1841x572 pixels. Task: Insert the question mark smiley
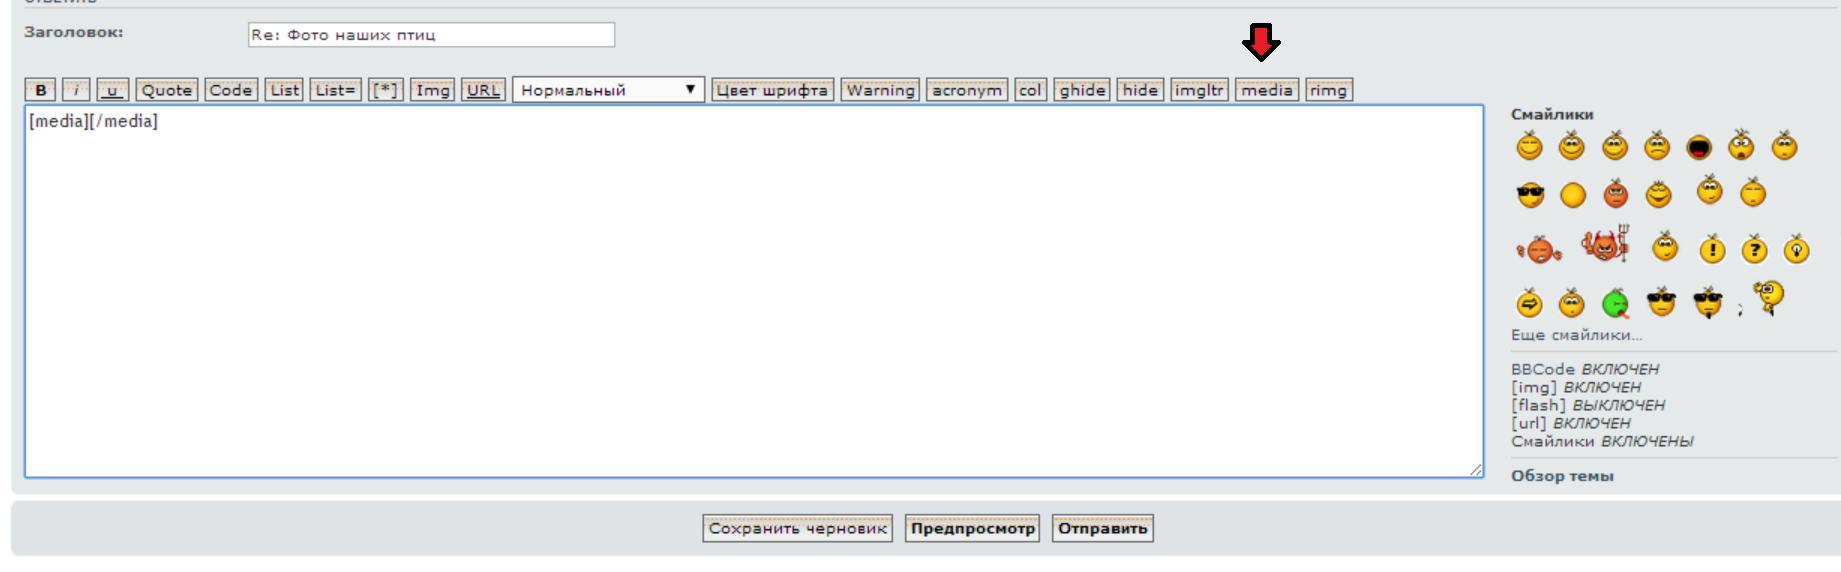tap(1755, 250)
